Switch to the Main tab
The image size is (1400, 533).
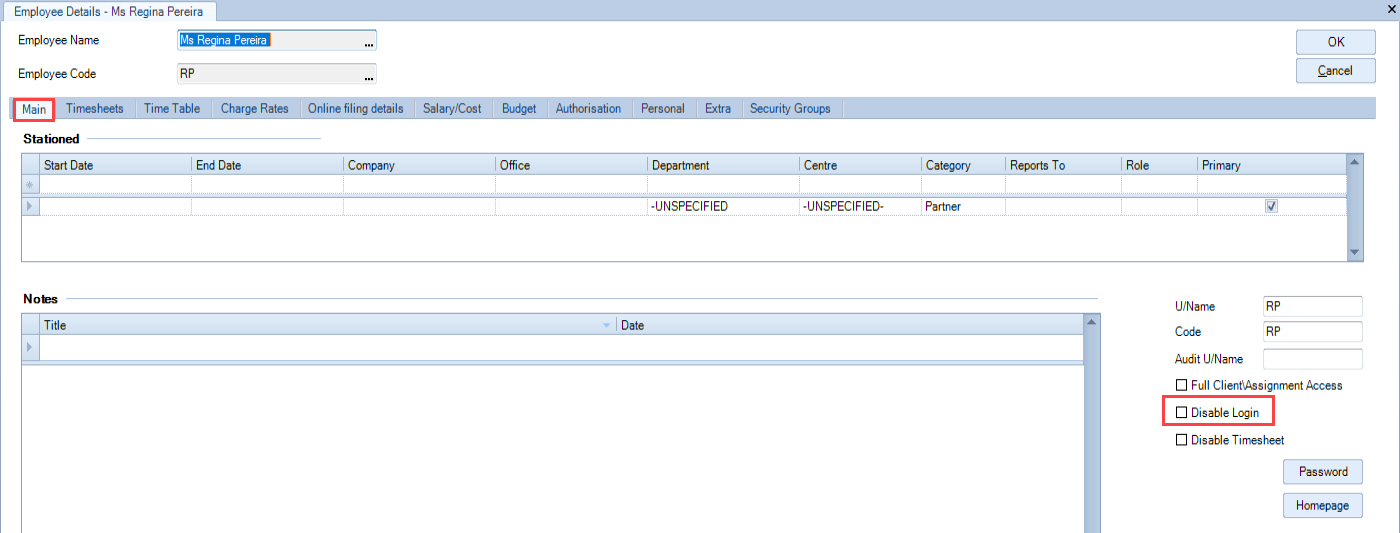click(34, 109)
